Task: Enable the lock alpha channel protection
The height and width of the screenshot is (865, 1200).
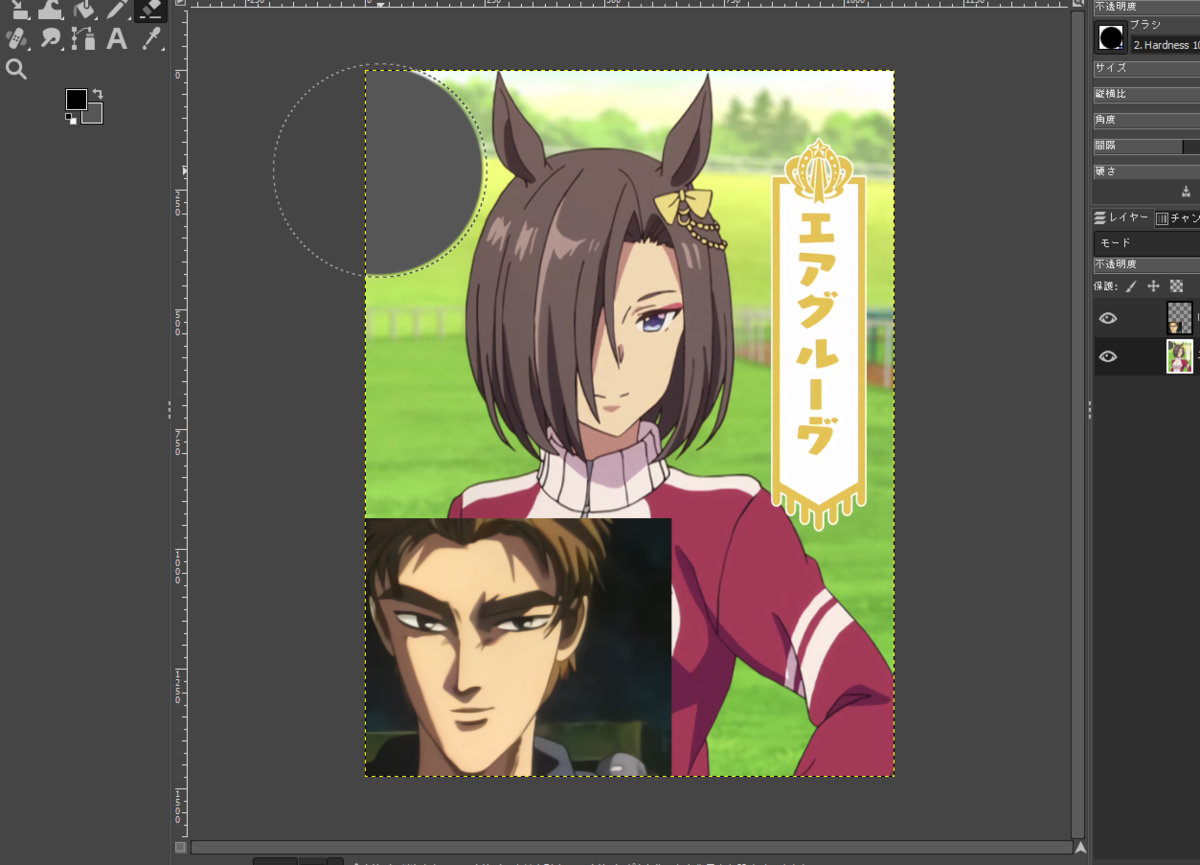Action: 1177,285
